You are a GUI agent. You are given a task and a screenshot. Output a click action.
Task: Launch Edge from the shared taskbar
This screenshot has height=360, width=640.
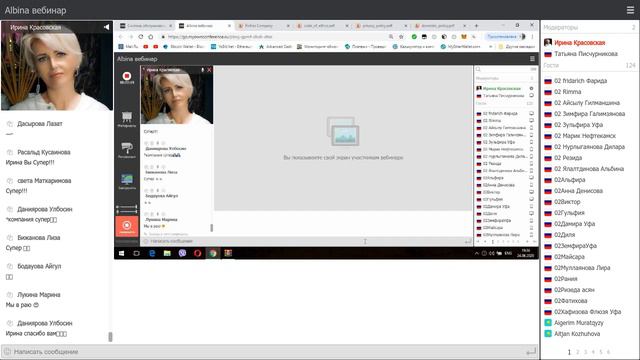152,253
